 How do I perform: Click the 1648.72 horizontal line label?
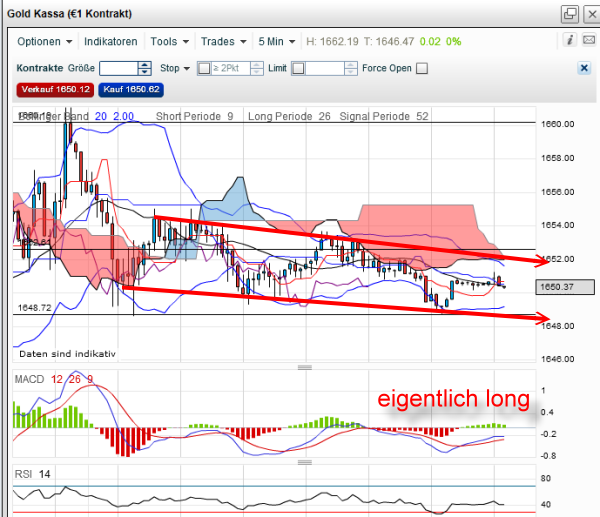pos(34,308)
